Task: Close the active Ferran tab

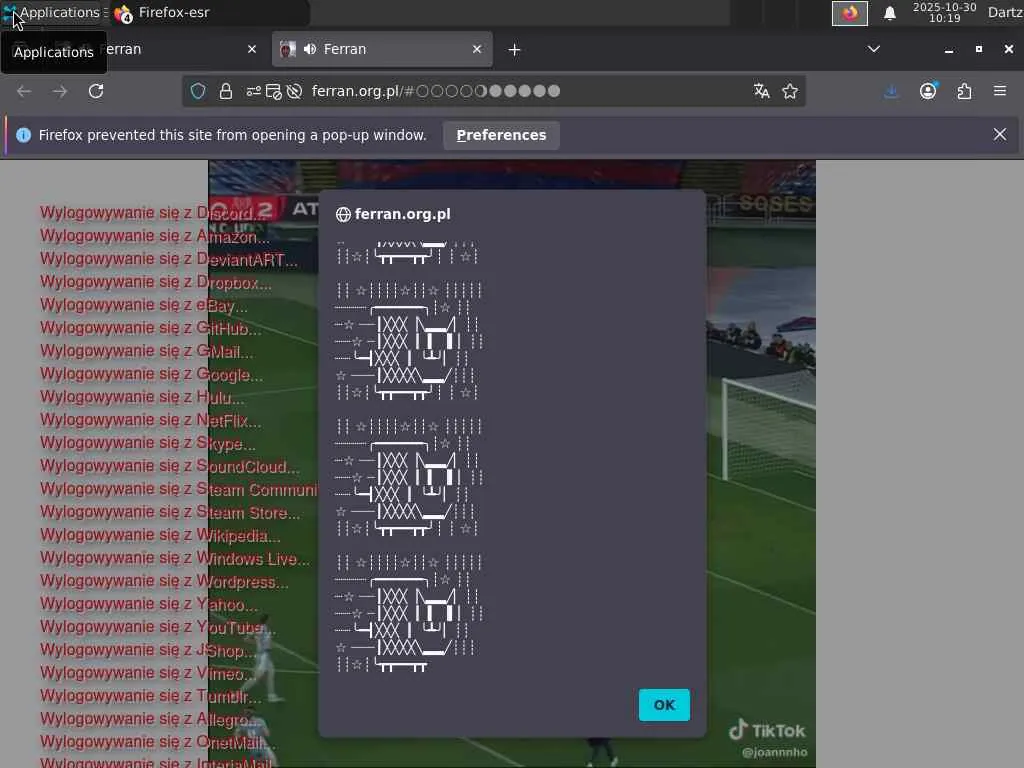Action: tap(477, 49)
